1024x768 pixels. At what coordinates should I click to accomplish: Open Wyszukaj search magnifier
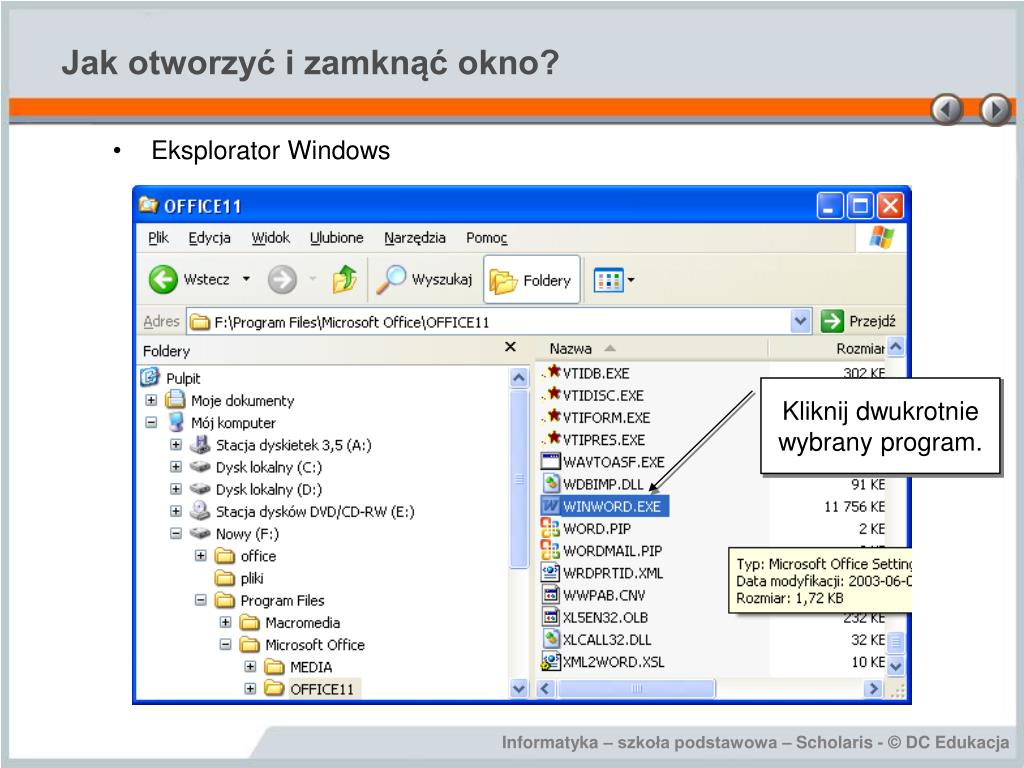(x=391, y=280)
